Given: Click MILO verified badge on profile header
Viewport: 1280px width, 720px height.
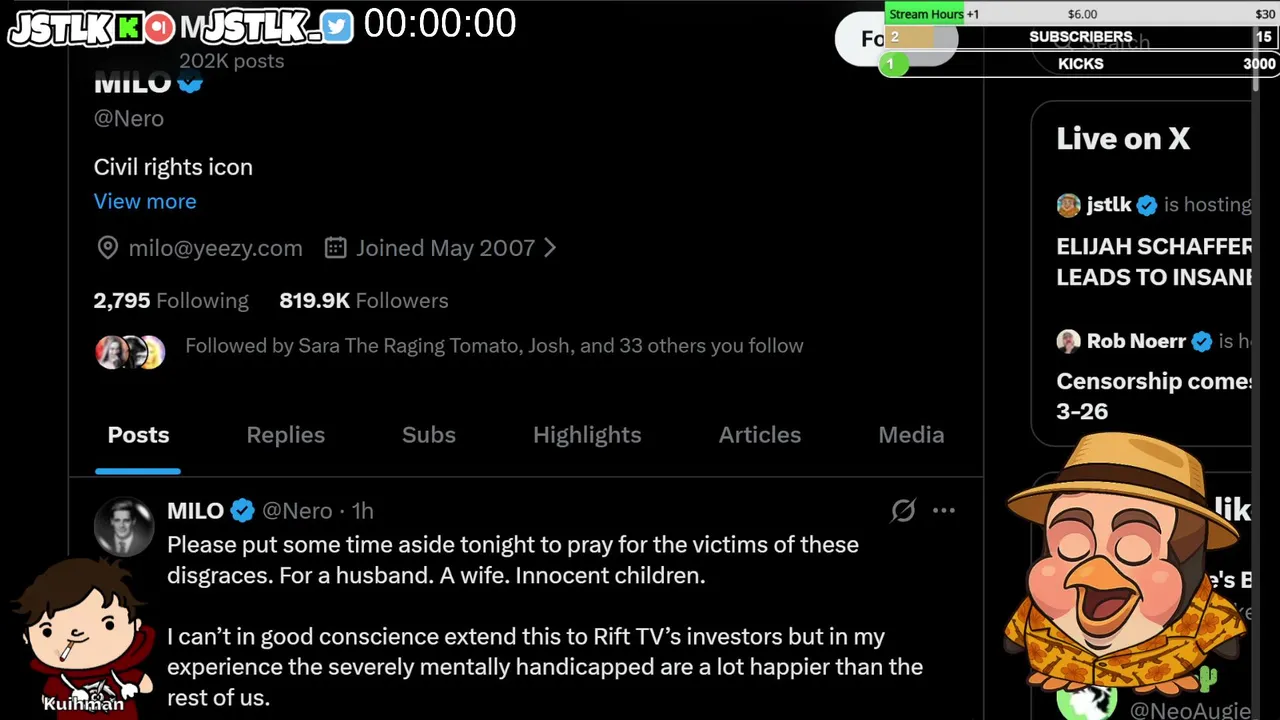Looking at the screenshot, I should click(x=190, y=83).
